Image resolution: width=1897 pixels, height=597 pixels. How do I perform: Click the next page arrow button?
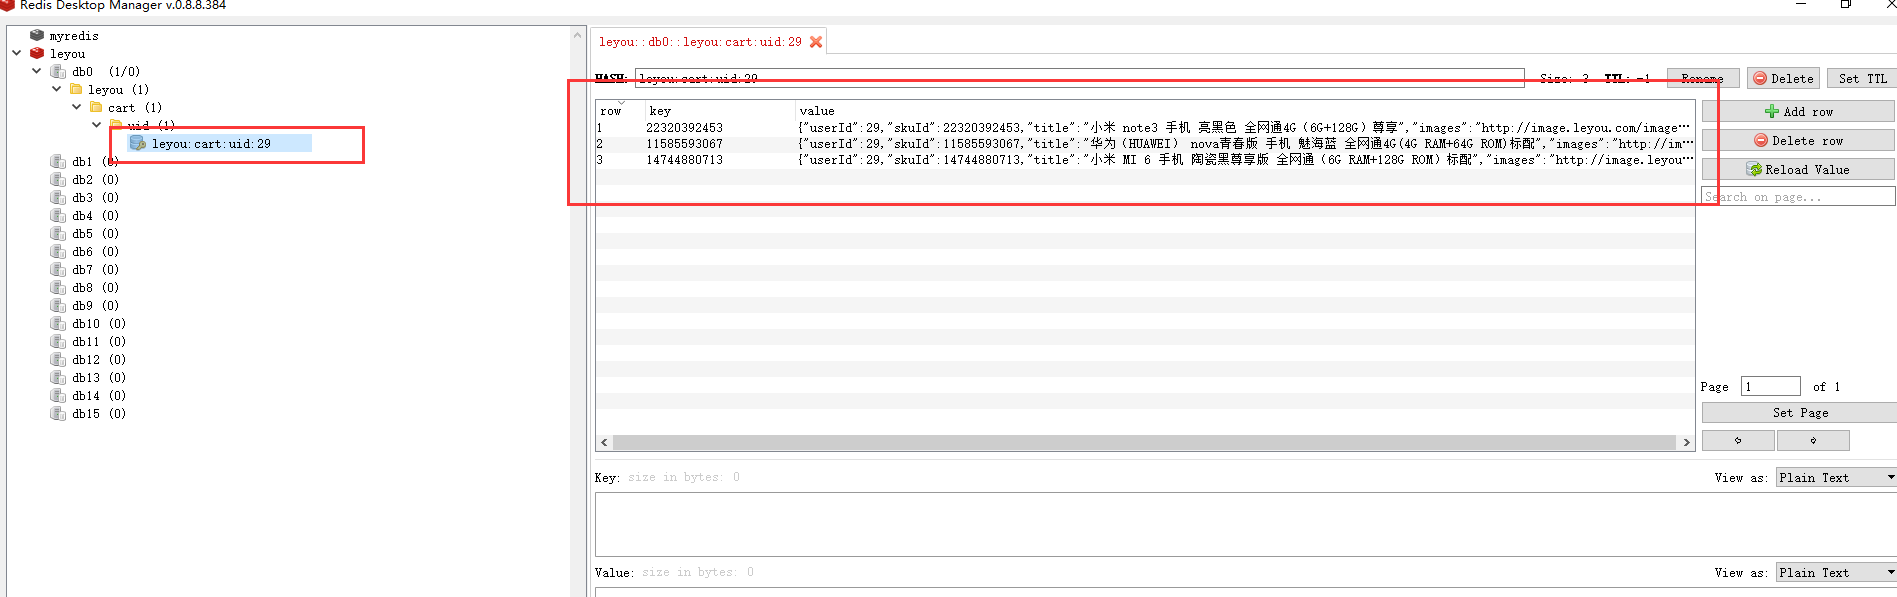tap(1813, 440)
